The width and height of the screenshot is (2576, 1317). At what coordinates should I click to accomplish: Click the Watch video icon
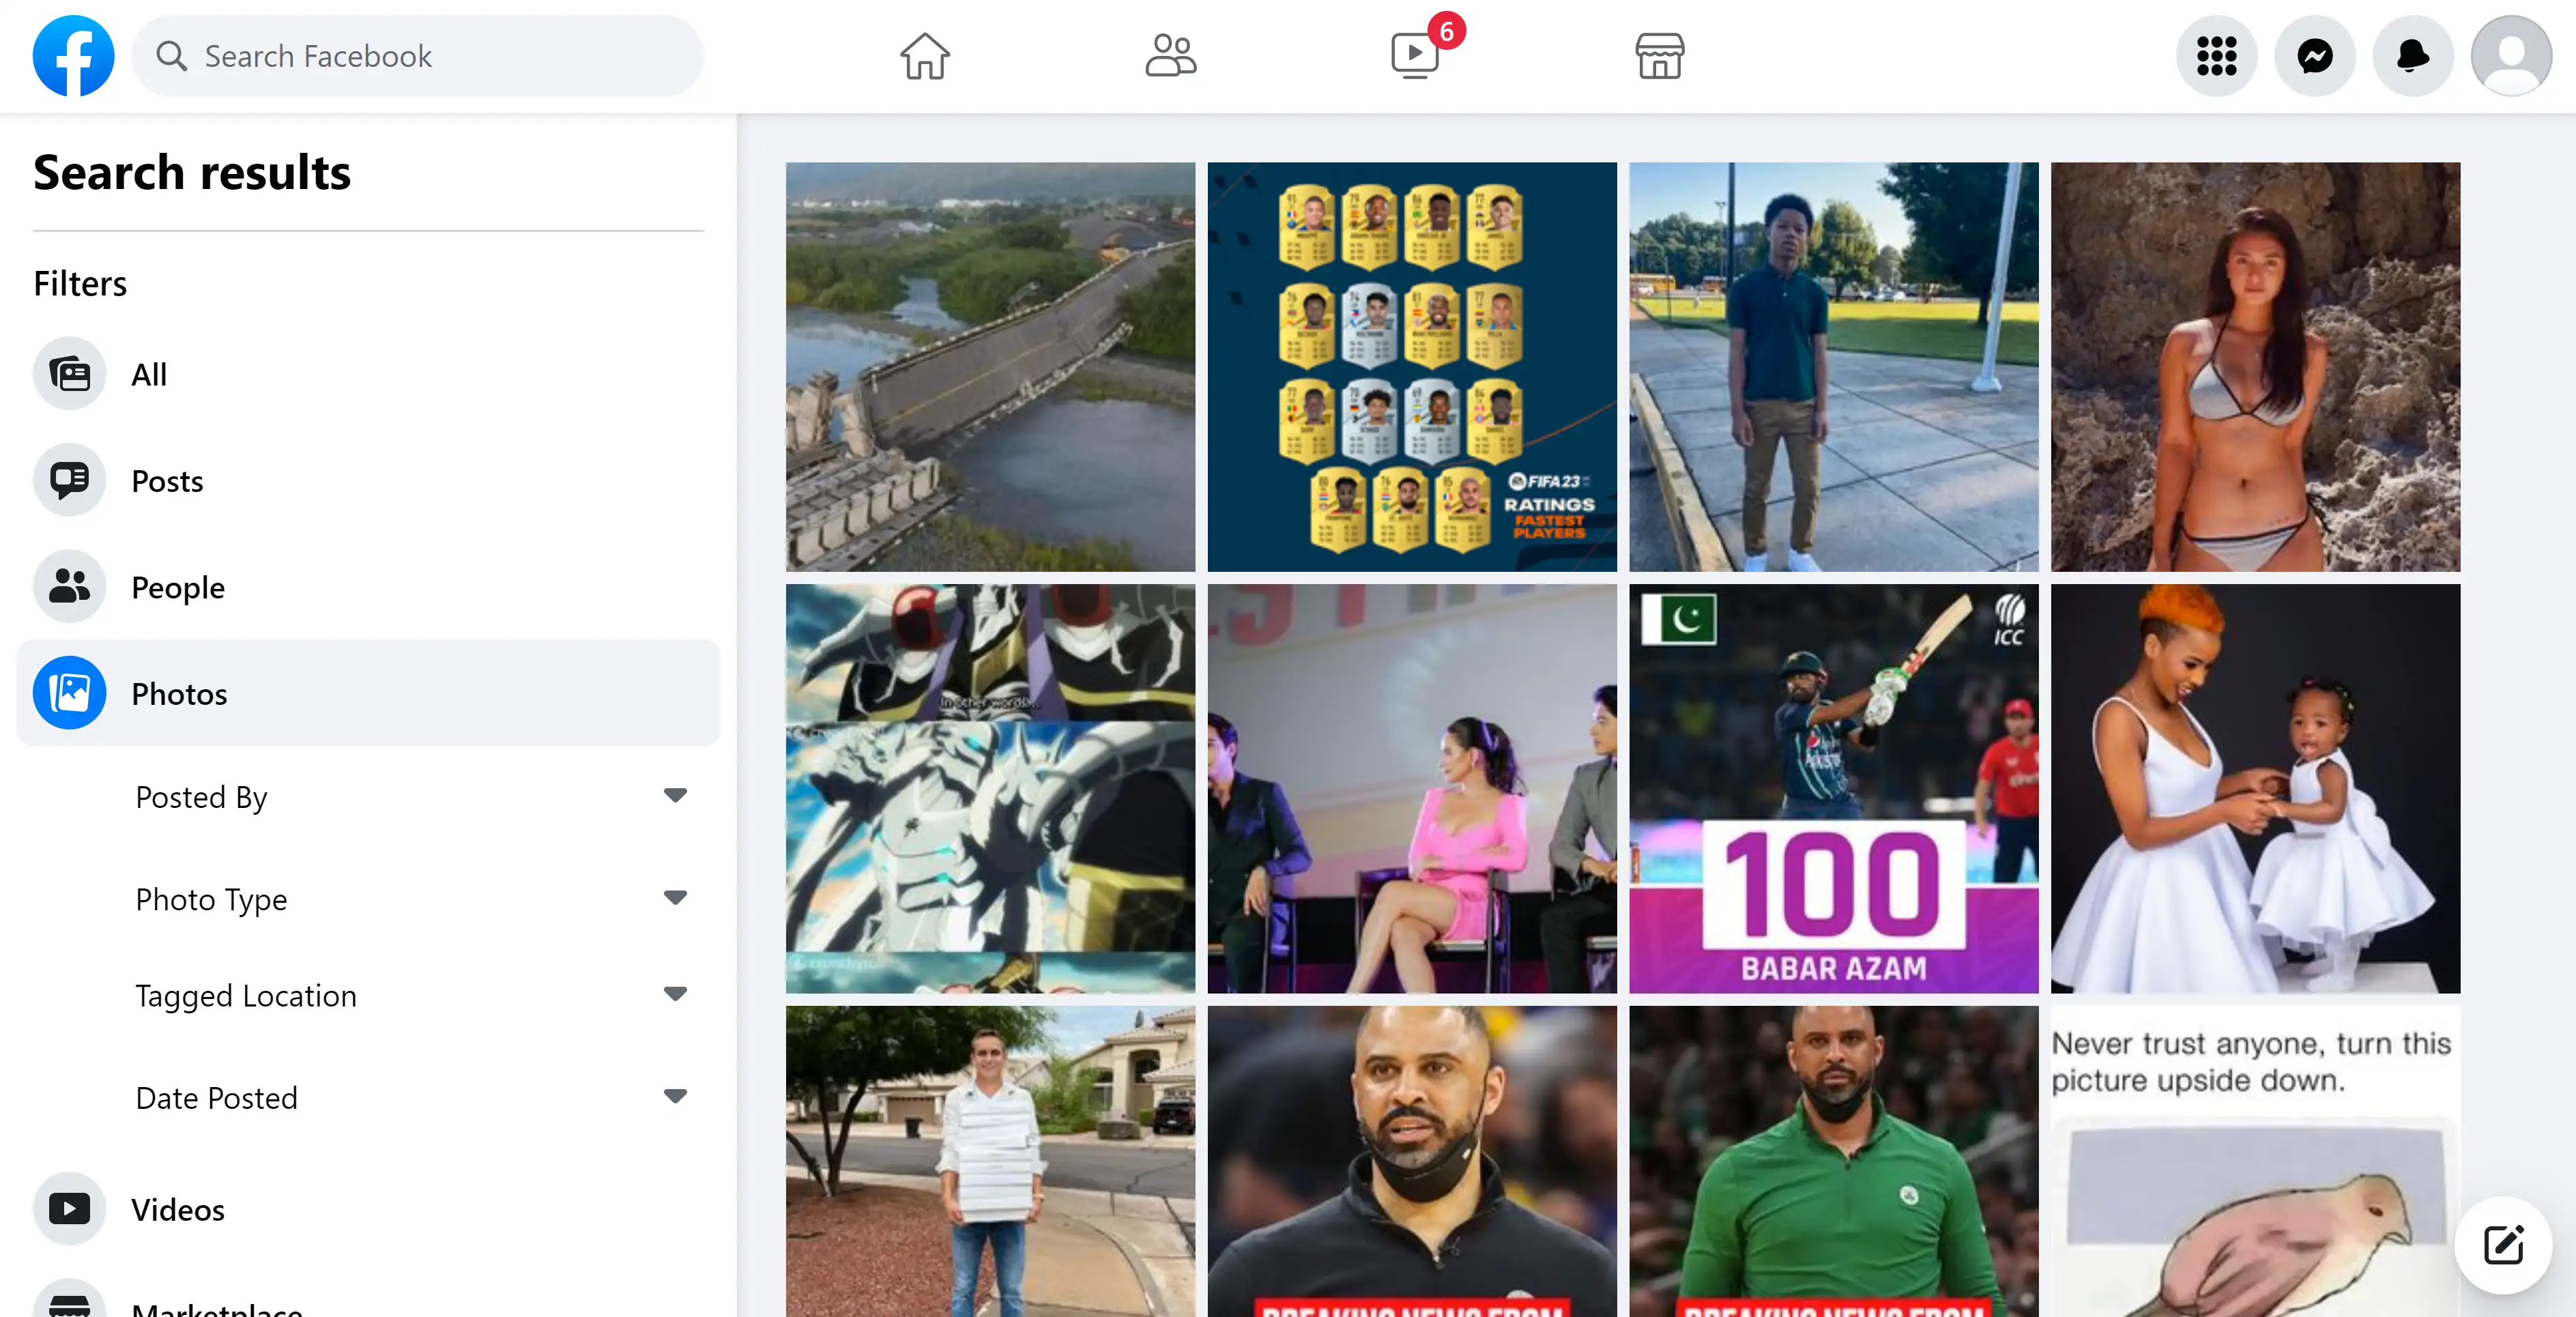[x=1416, y=55]
